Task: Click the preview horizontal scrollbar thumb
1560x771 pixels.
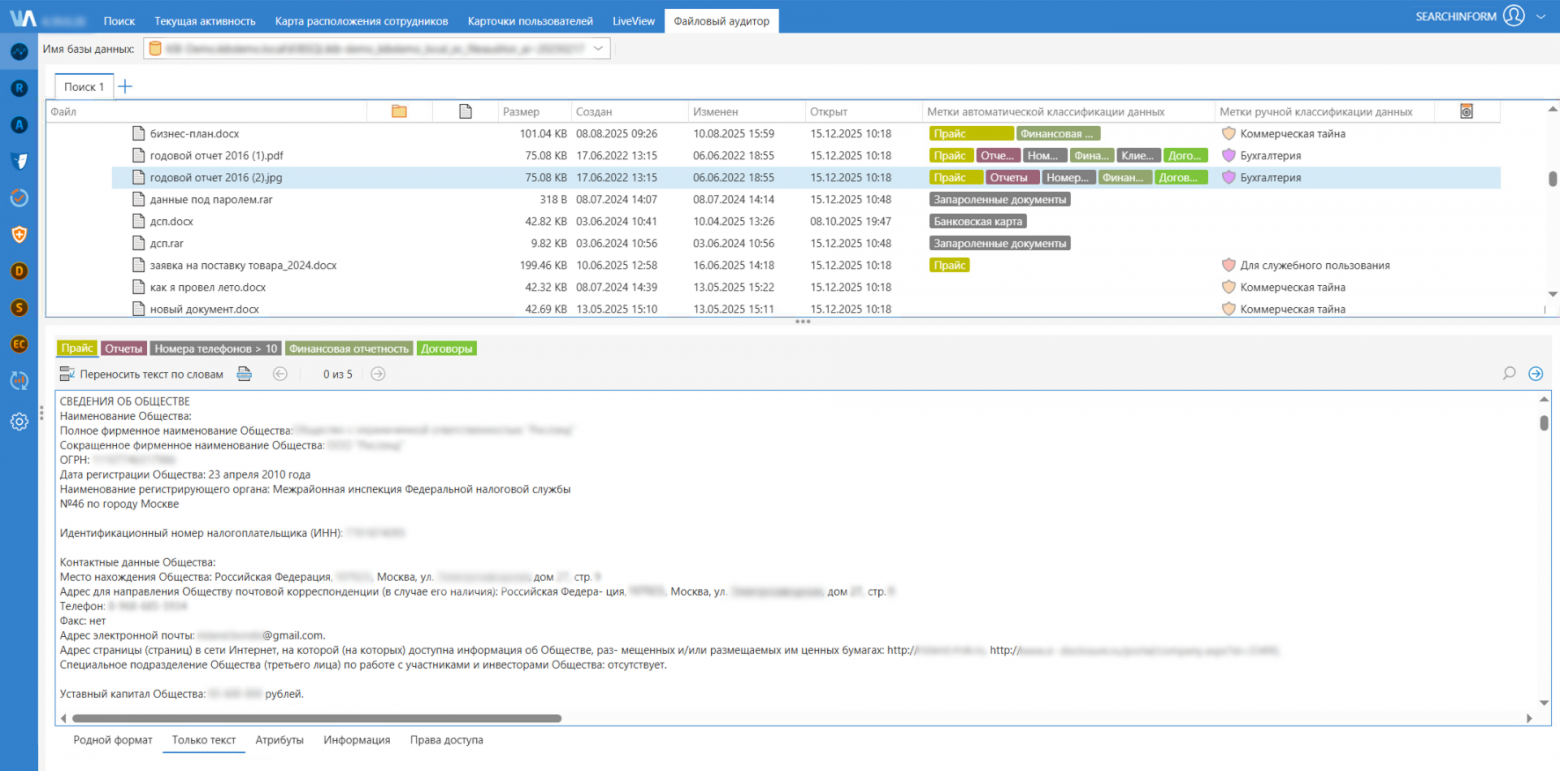Action: point(317,718)
